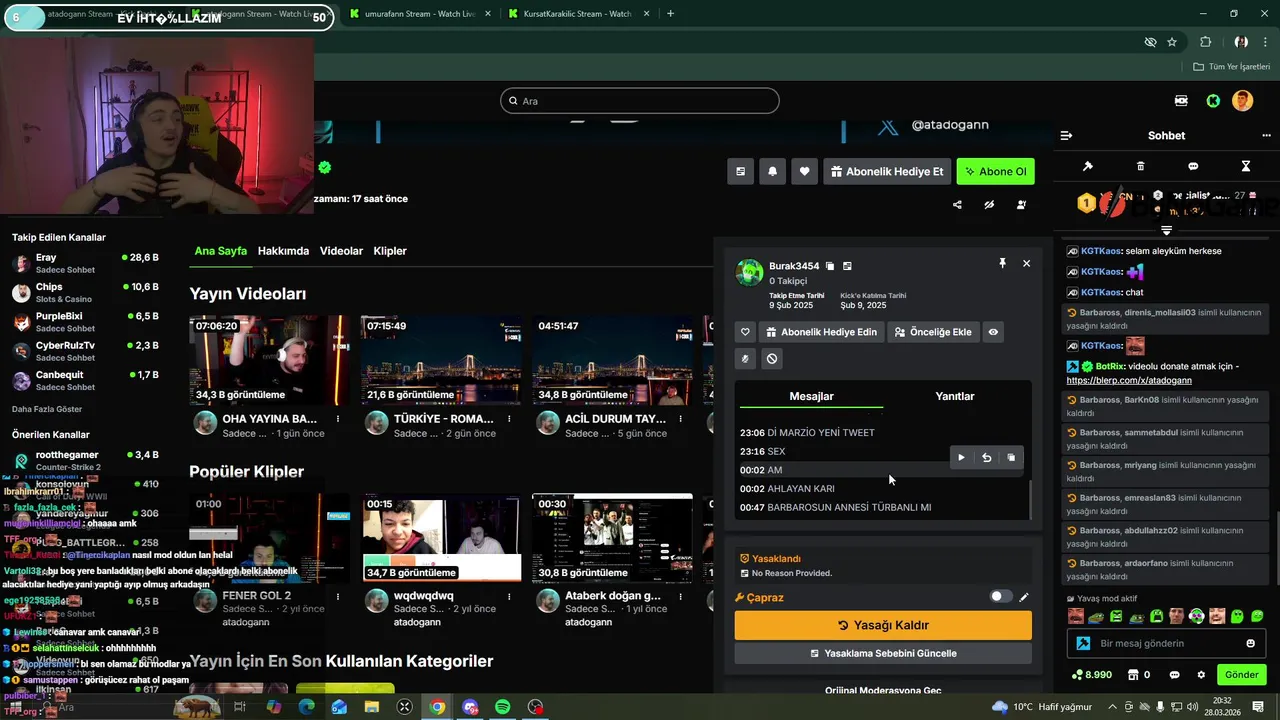1280x720 pixels.
Task: Open the Ana Sayfa tab
Action: pos(220,251)
